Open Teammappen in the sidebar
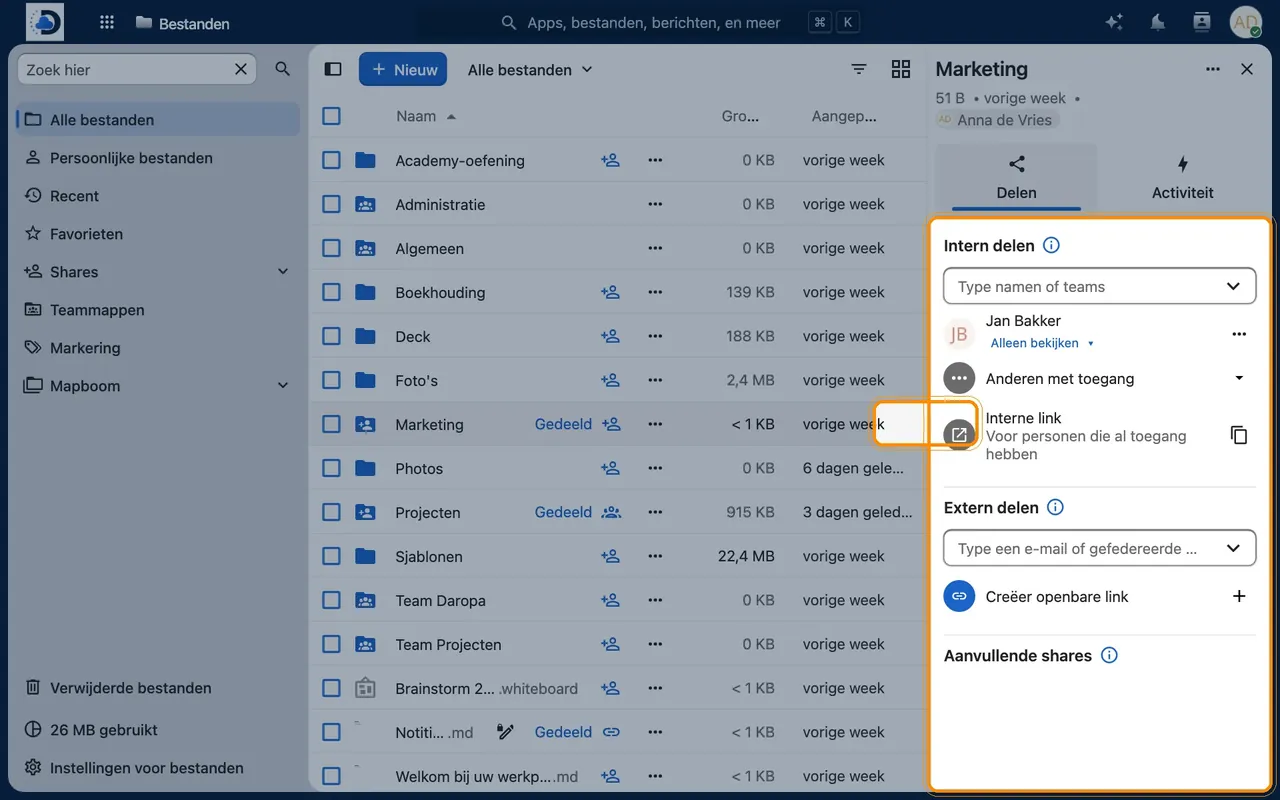Image resolution: width=1280 pixels, height=800 pixels. point(158,310)
